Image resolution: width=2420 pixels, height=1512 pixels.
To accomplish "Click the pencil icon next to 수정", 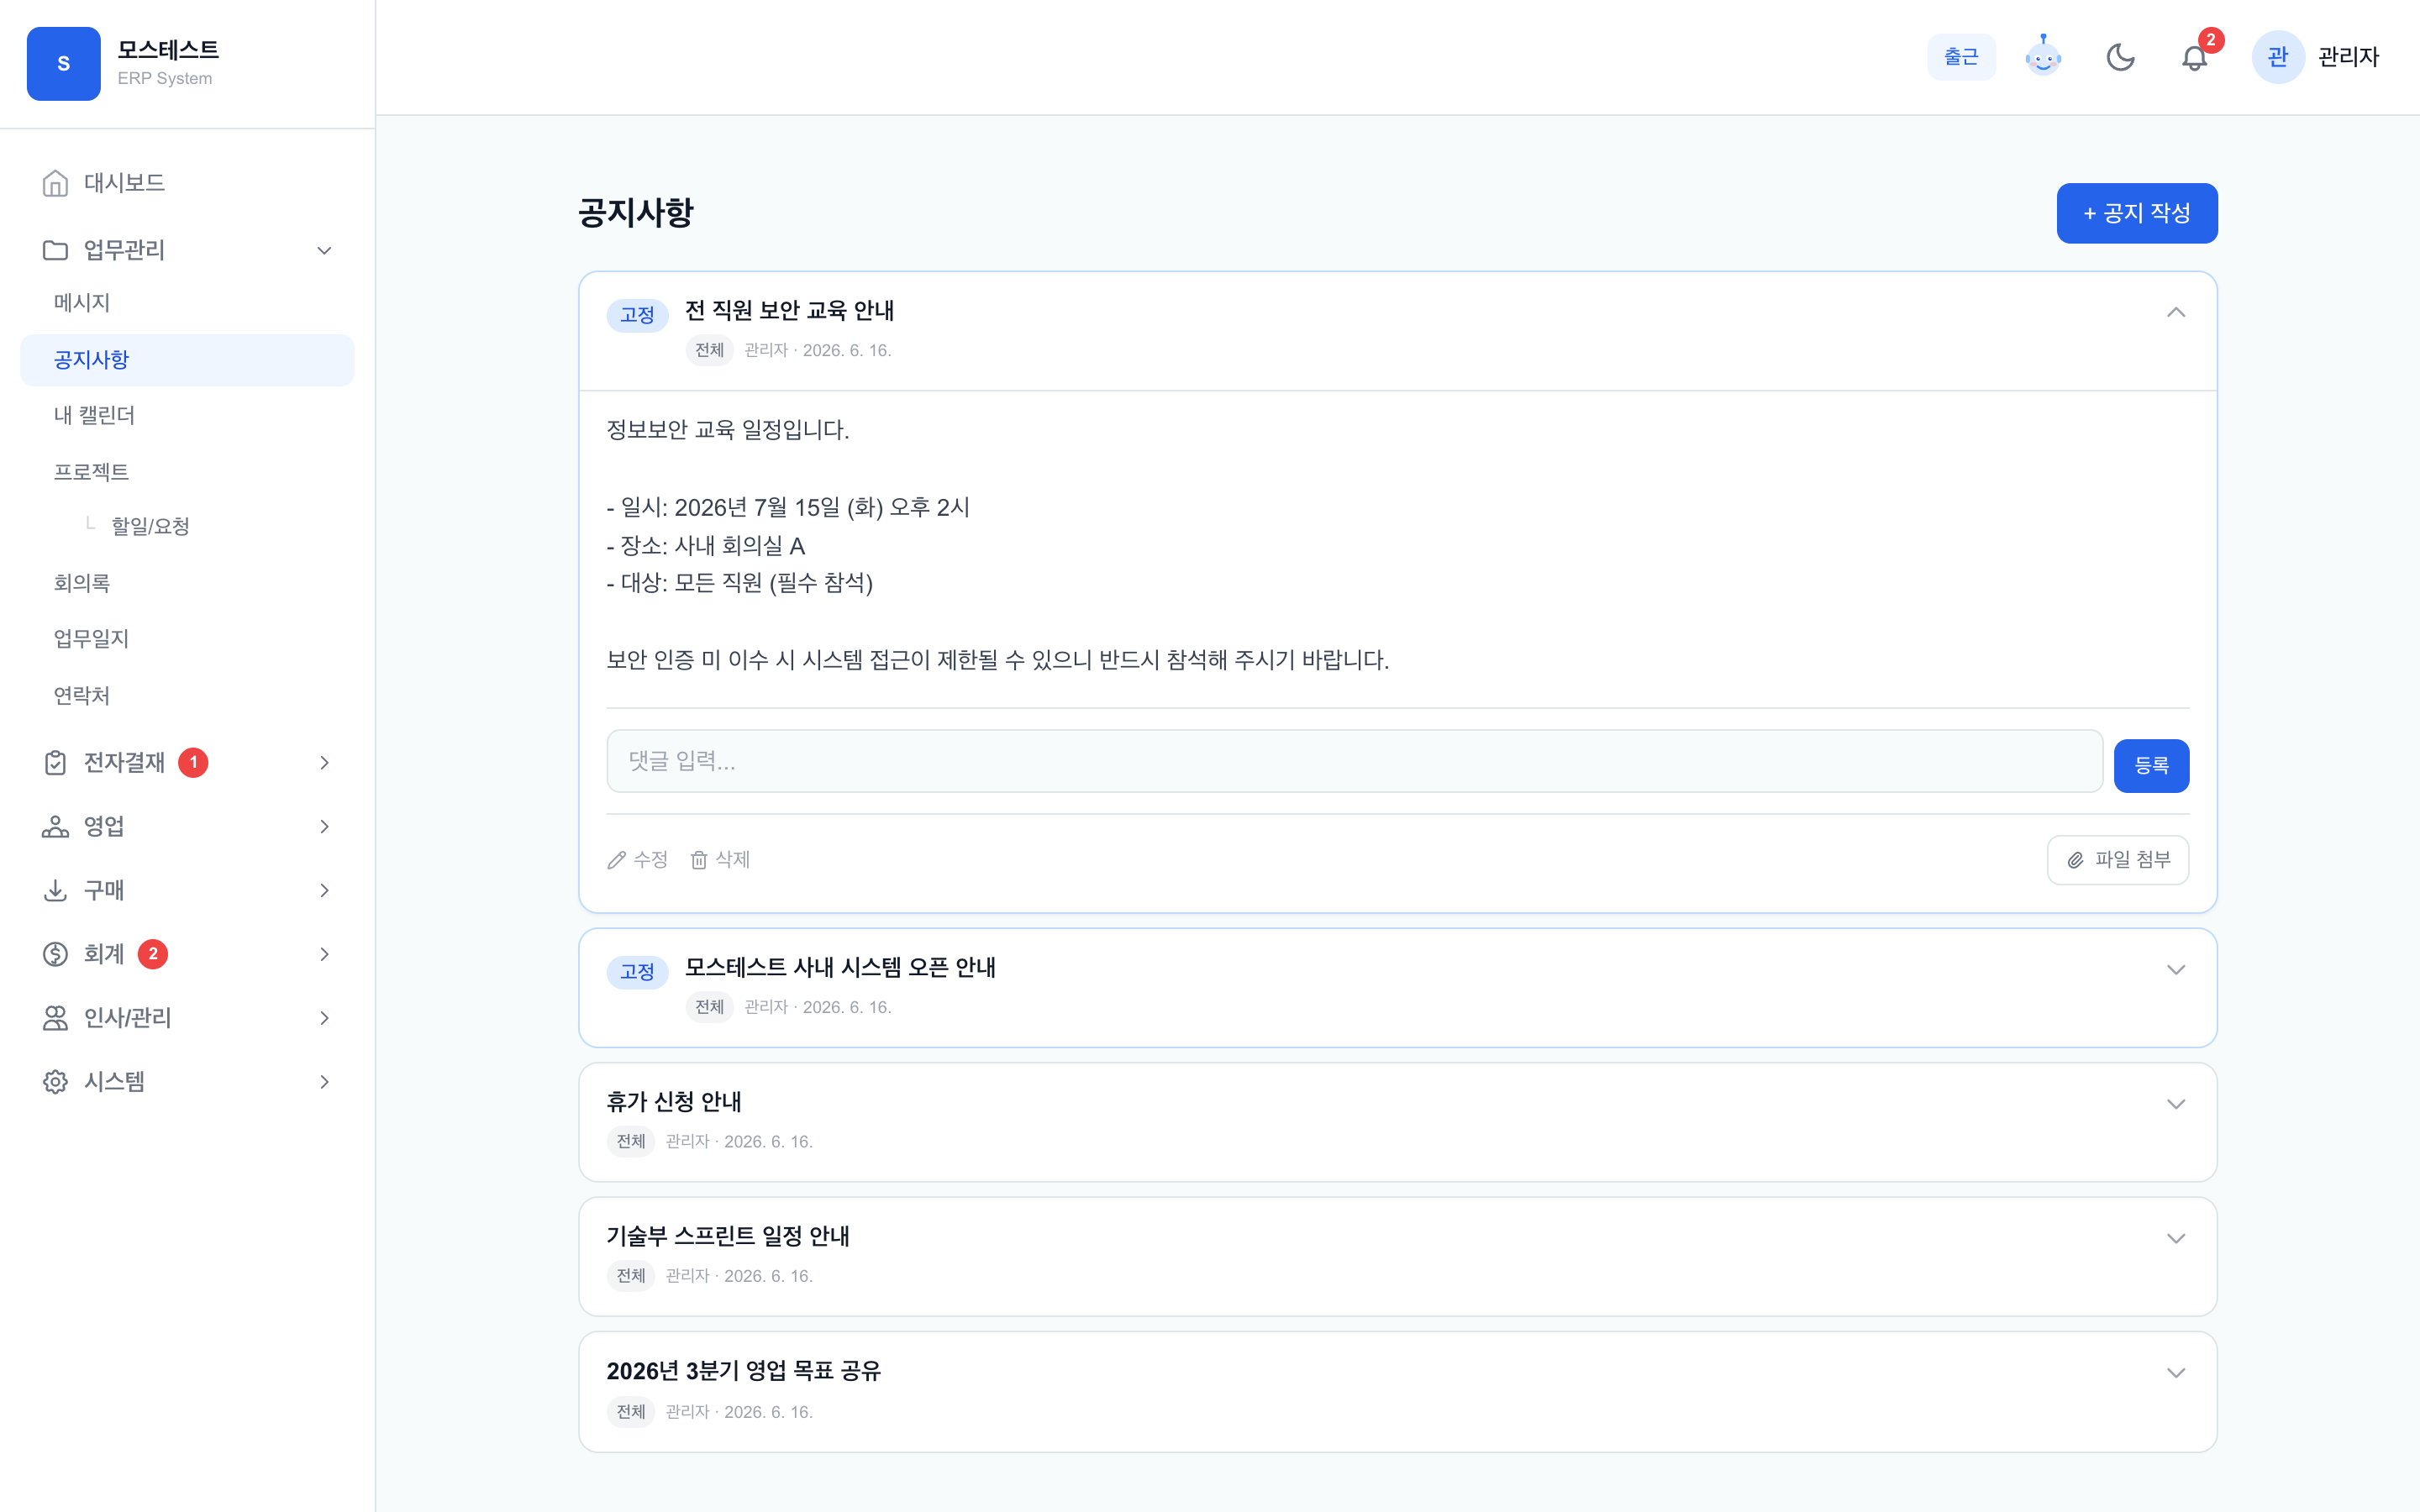I will tap(616, 860).
